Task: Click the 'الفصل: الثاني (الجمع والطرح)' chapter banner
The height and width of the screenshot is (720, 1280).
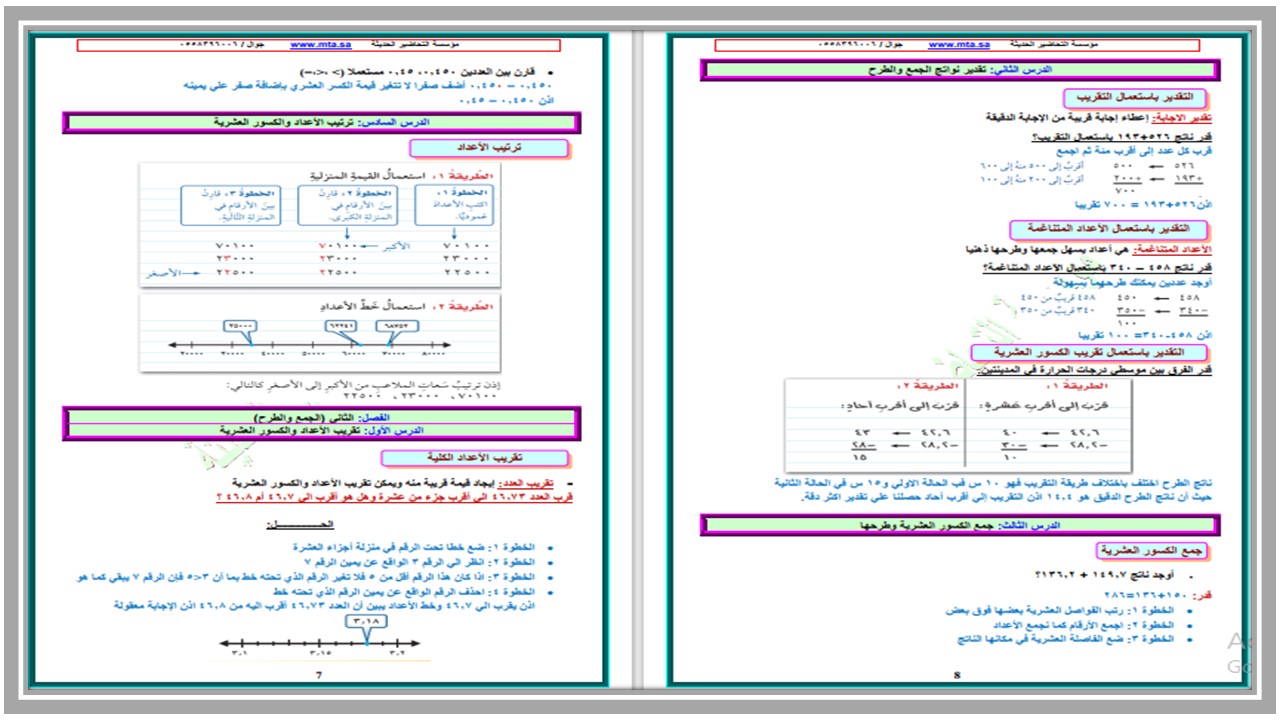Action: coord(321,415)
